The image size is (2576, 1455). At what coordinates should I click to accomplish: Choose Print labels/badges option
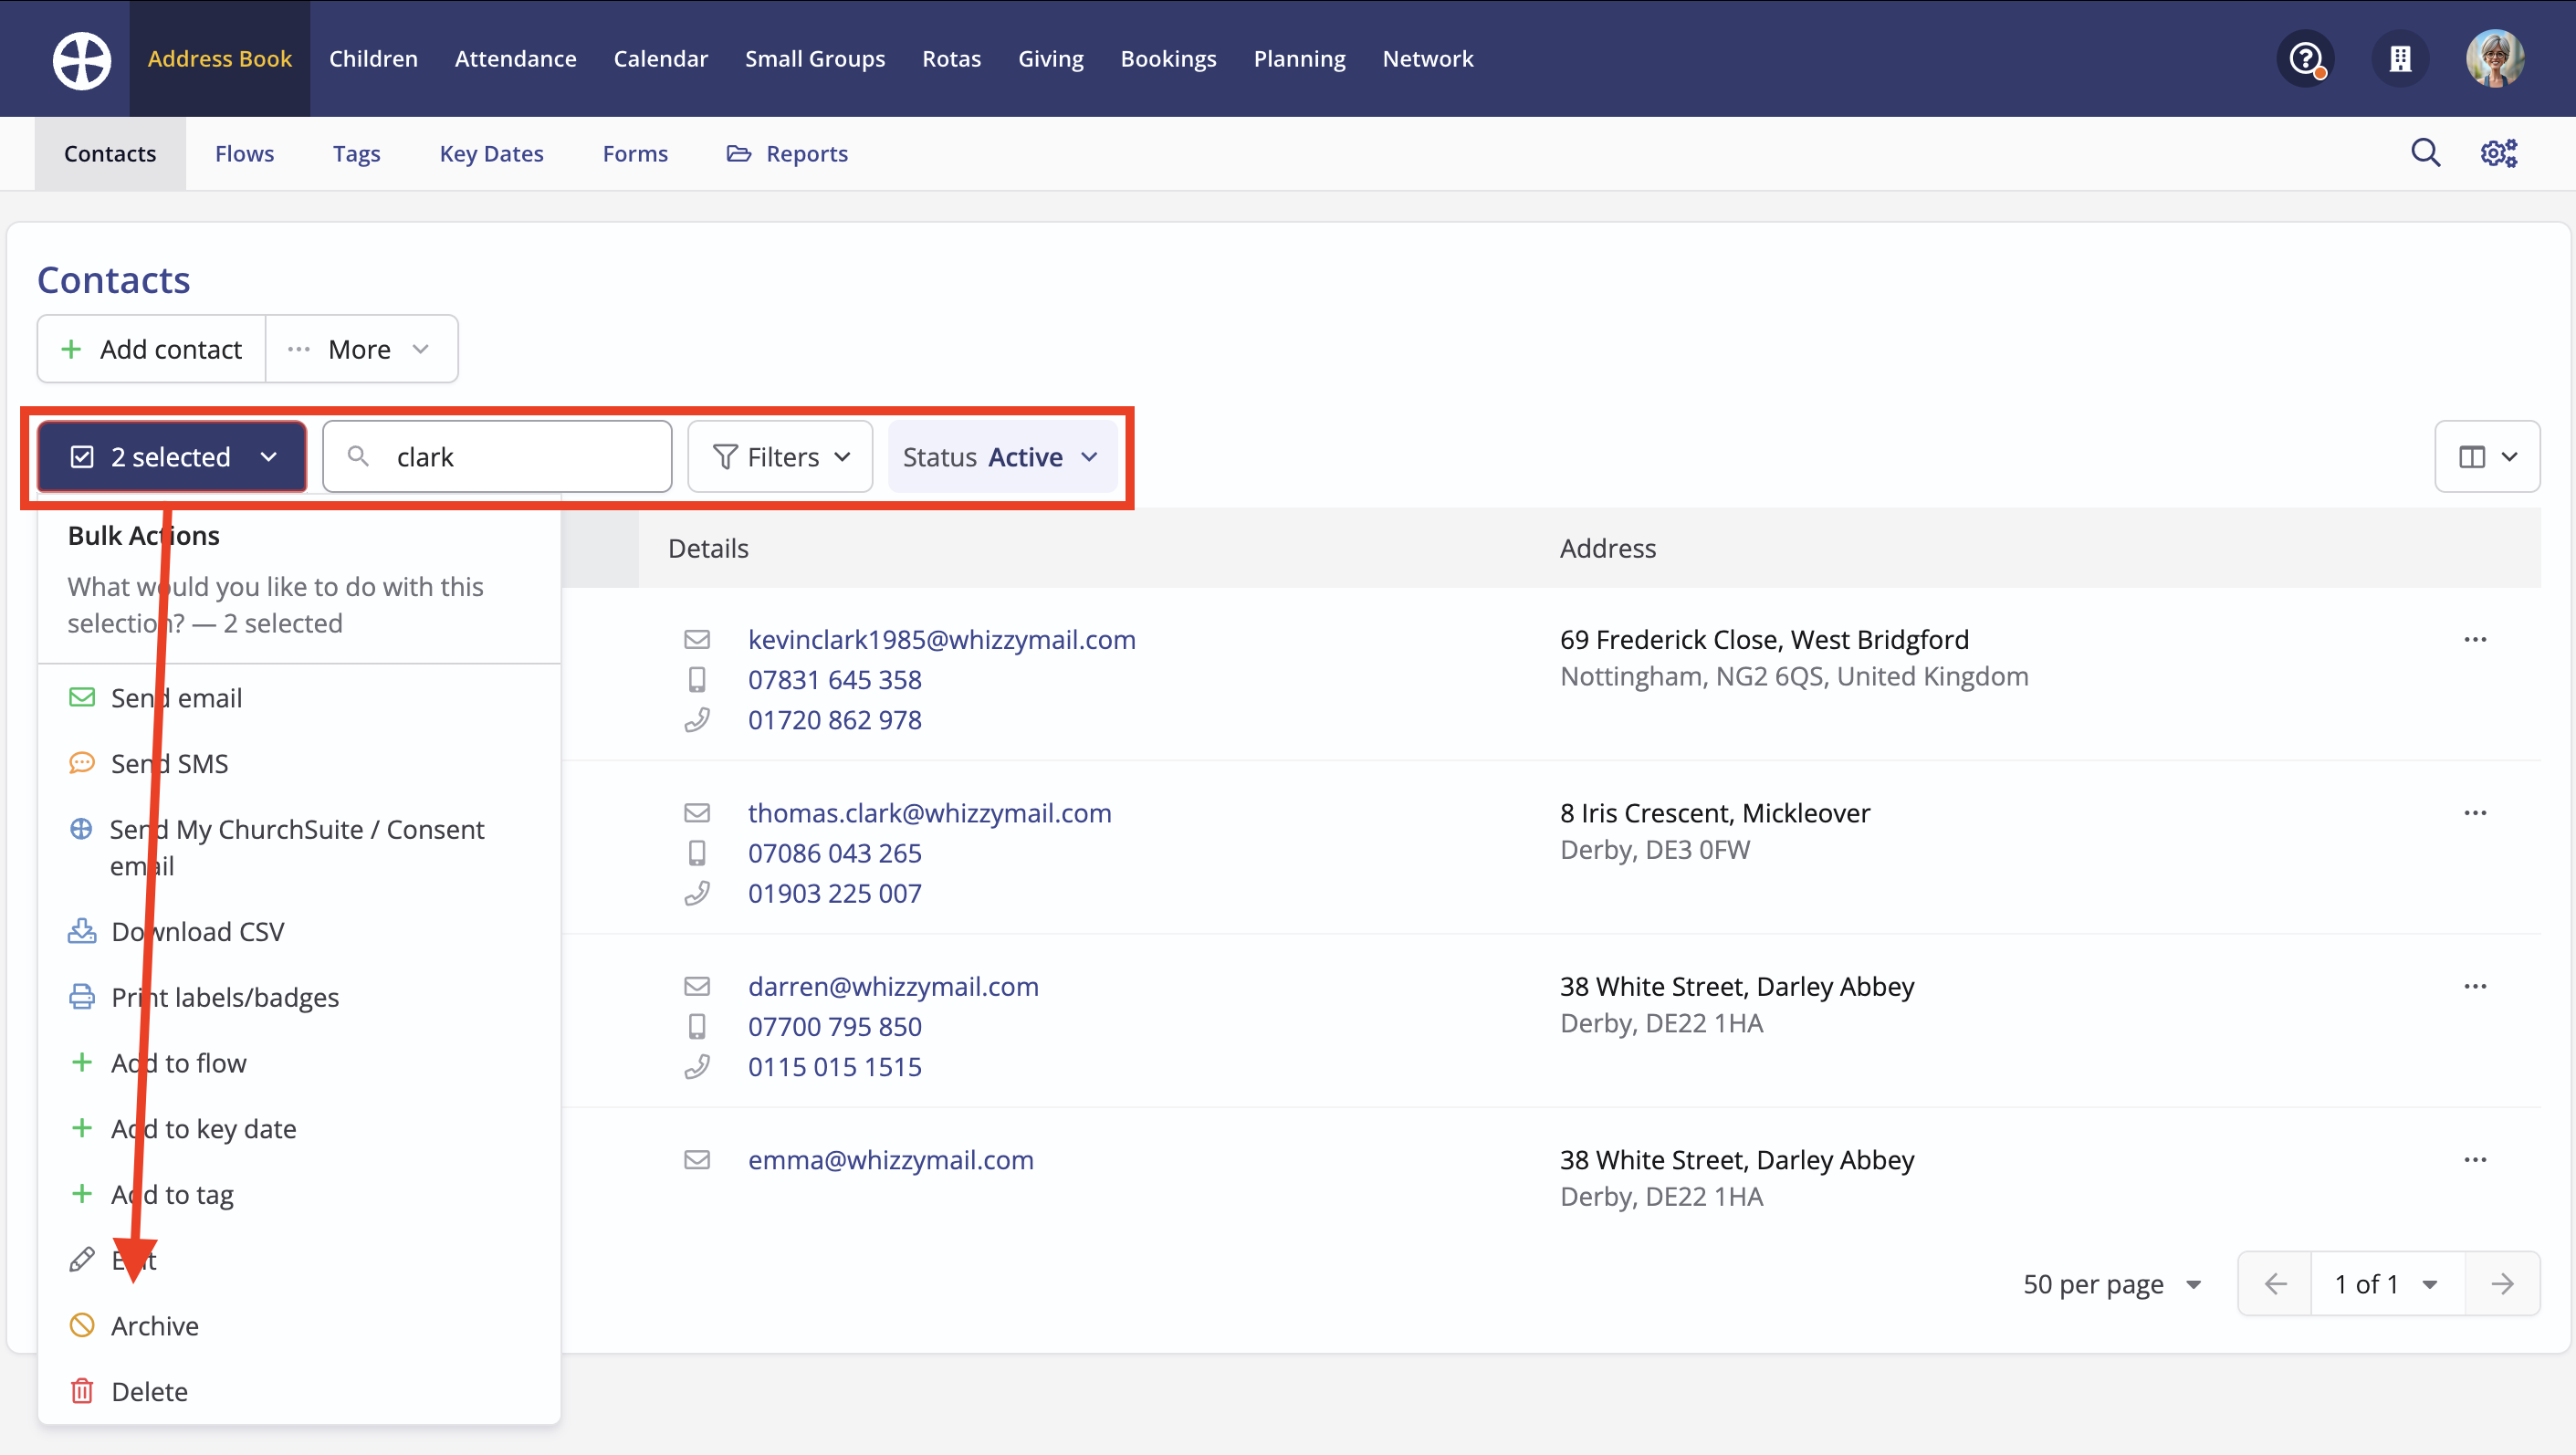(x=299, y=998)
